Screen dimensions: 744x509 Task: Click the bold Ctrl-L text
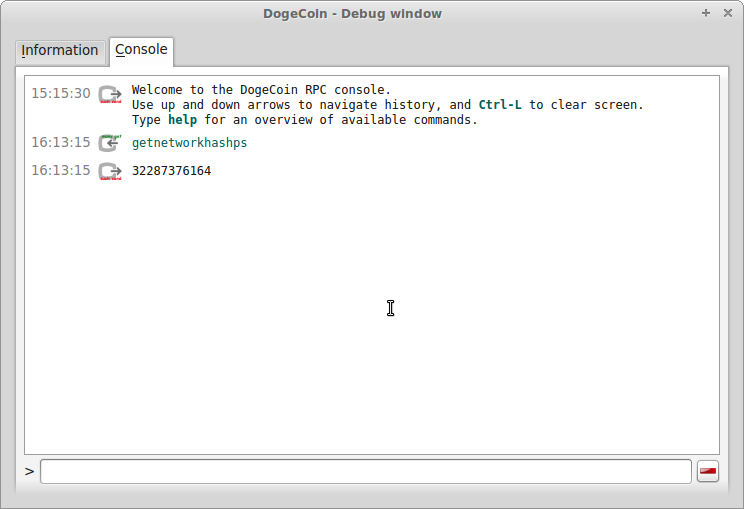click(500, 104)
